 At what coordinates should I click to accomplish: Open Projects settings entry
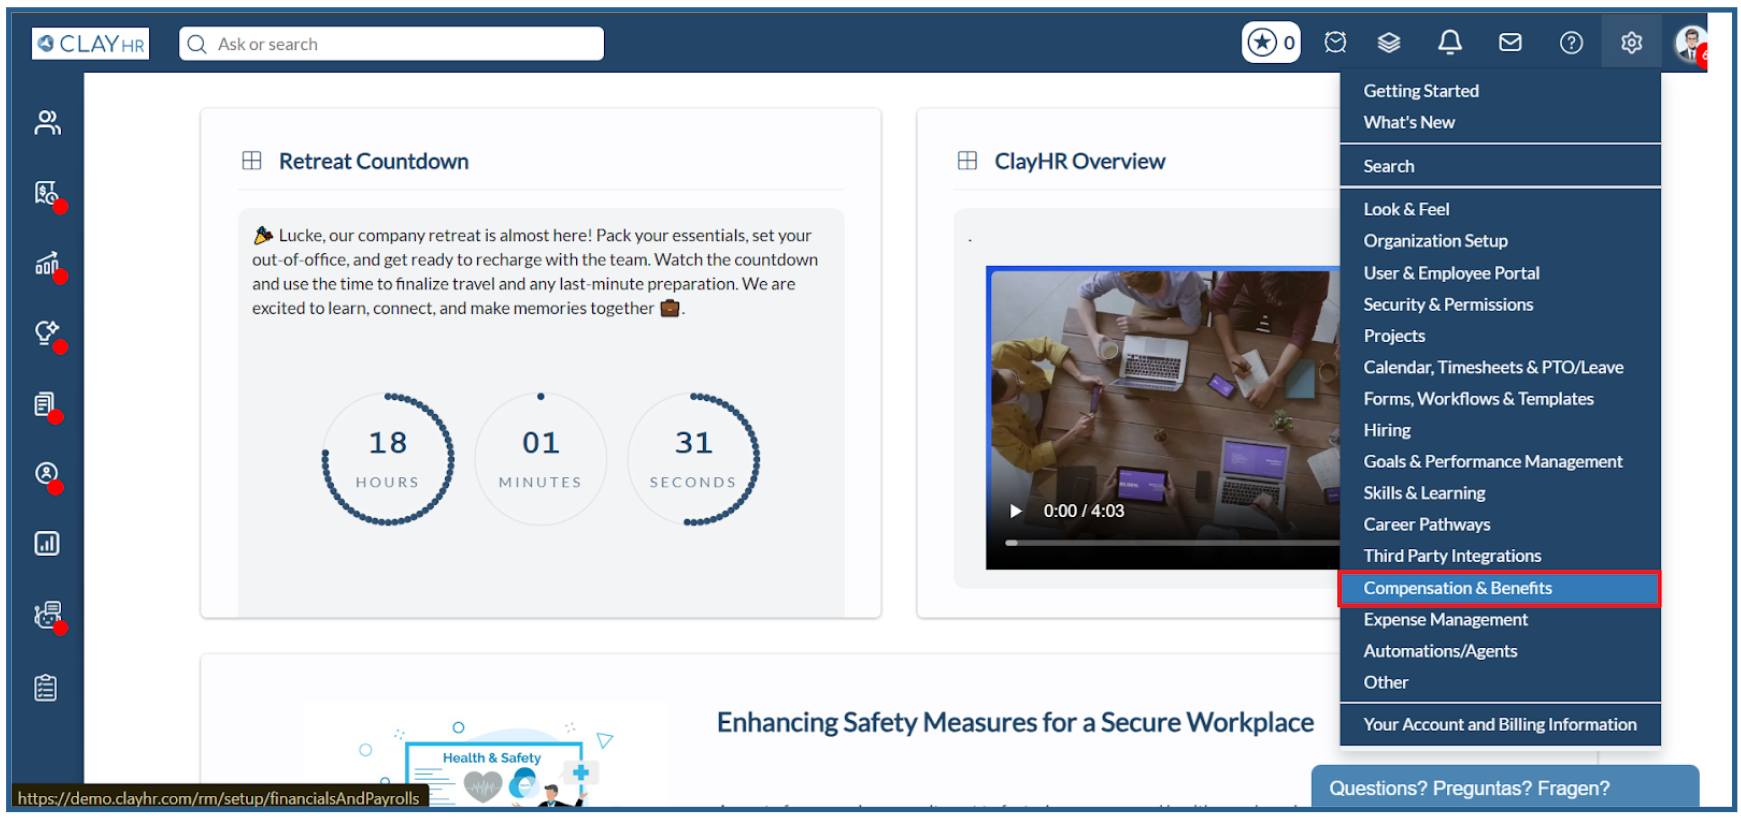pyautogui.click(x=1394, y=336)
